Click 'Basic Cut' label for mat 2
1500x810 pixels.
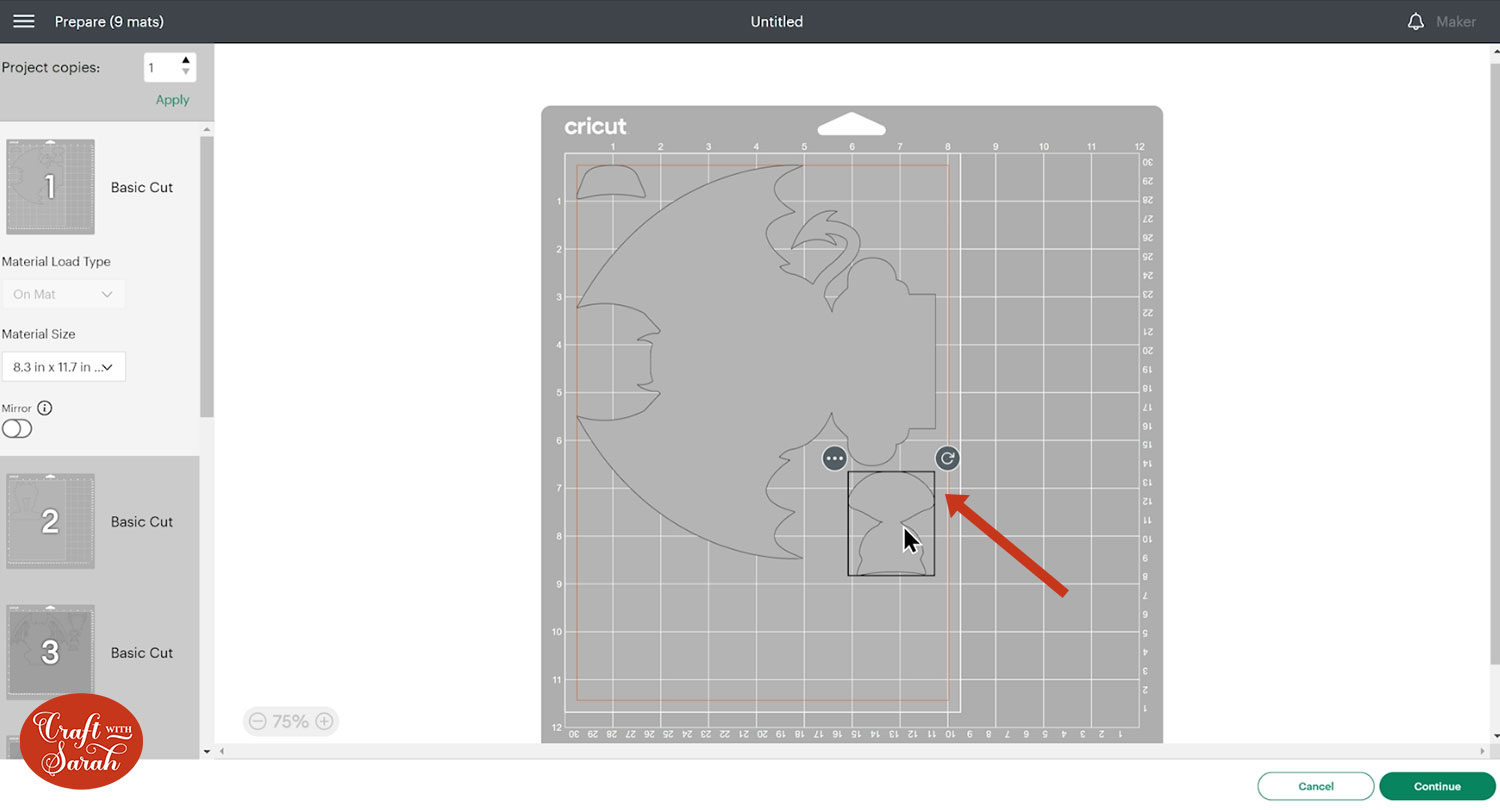[x=142, y=521]
